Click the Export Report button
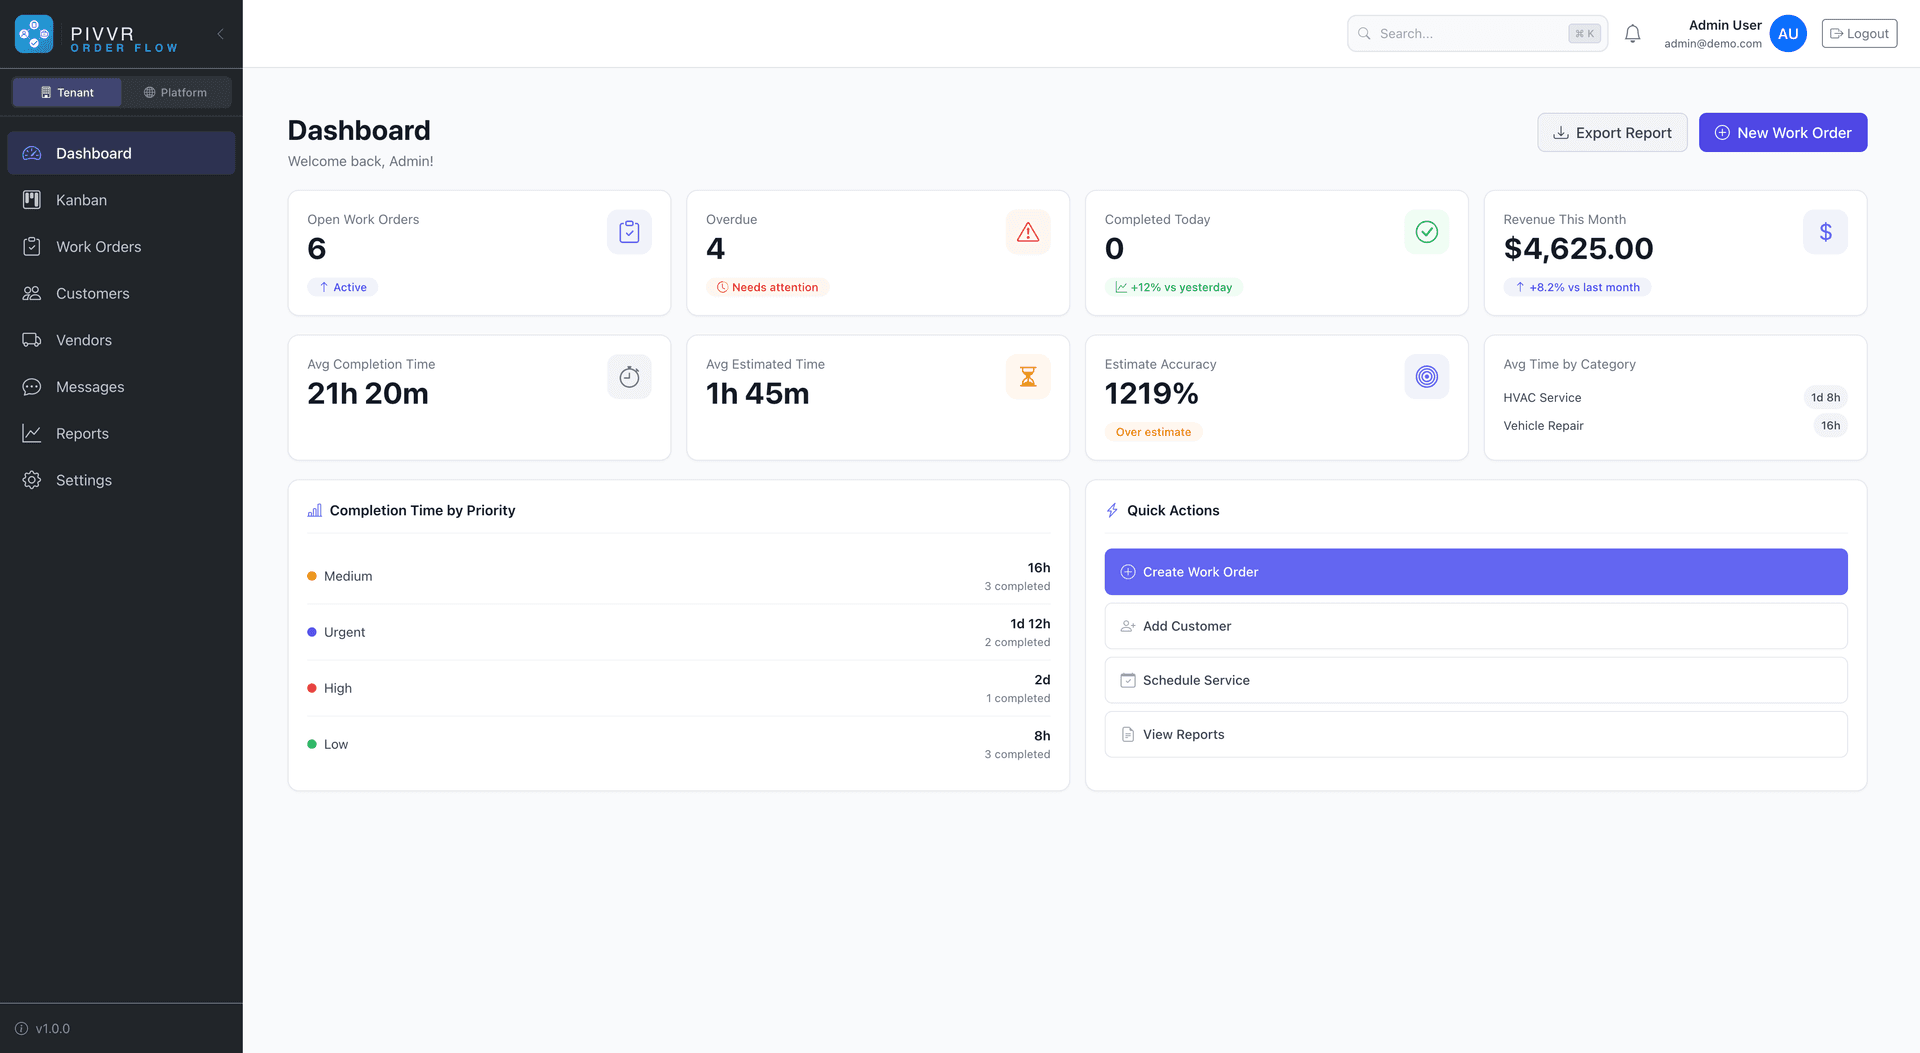1920x1053 pixels. point(1612,132)
